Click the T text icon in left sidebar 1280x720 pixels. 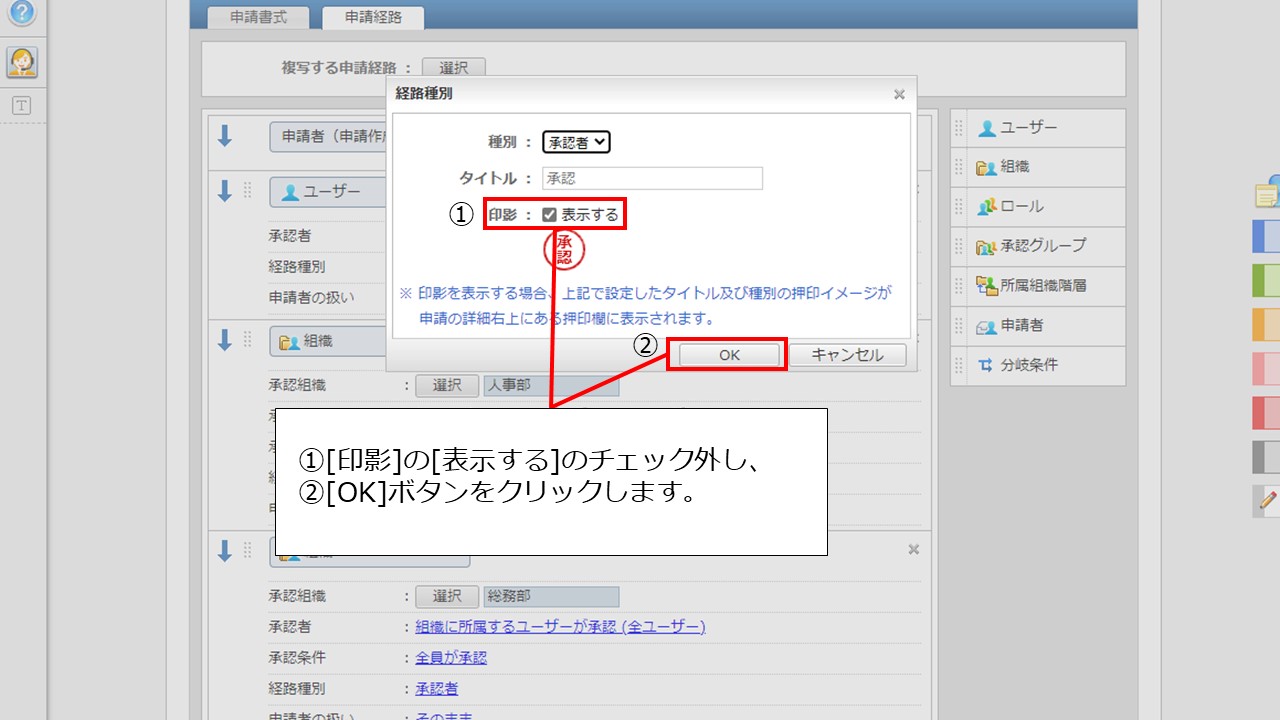coord(22,106)
